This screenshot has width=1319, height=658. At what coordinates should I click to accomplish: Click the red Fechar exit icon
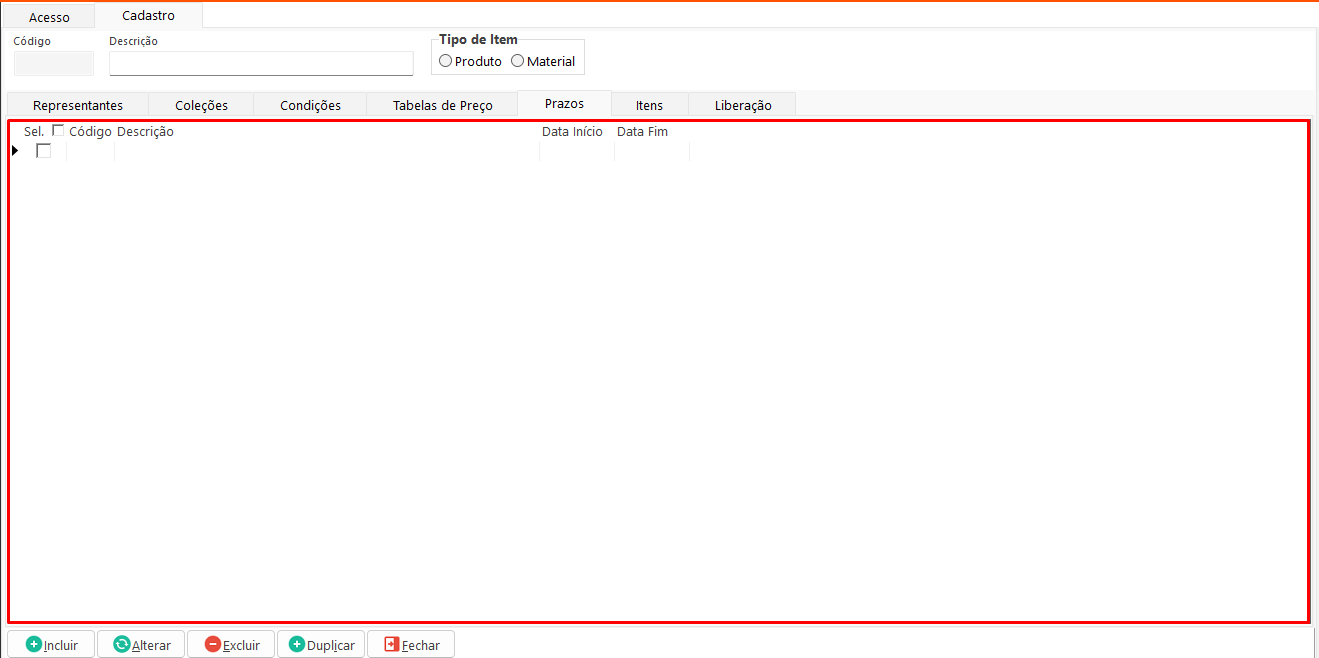click(391, 645)
